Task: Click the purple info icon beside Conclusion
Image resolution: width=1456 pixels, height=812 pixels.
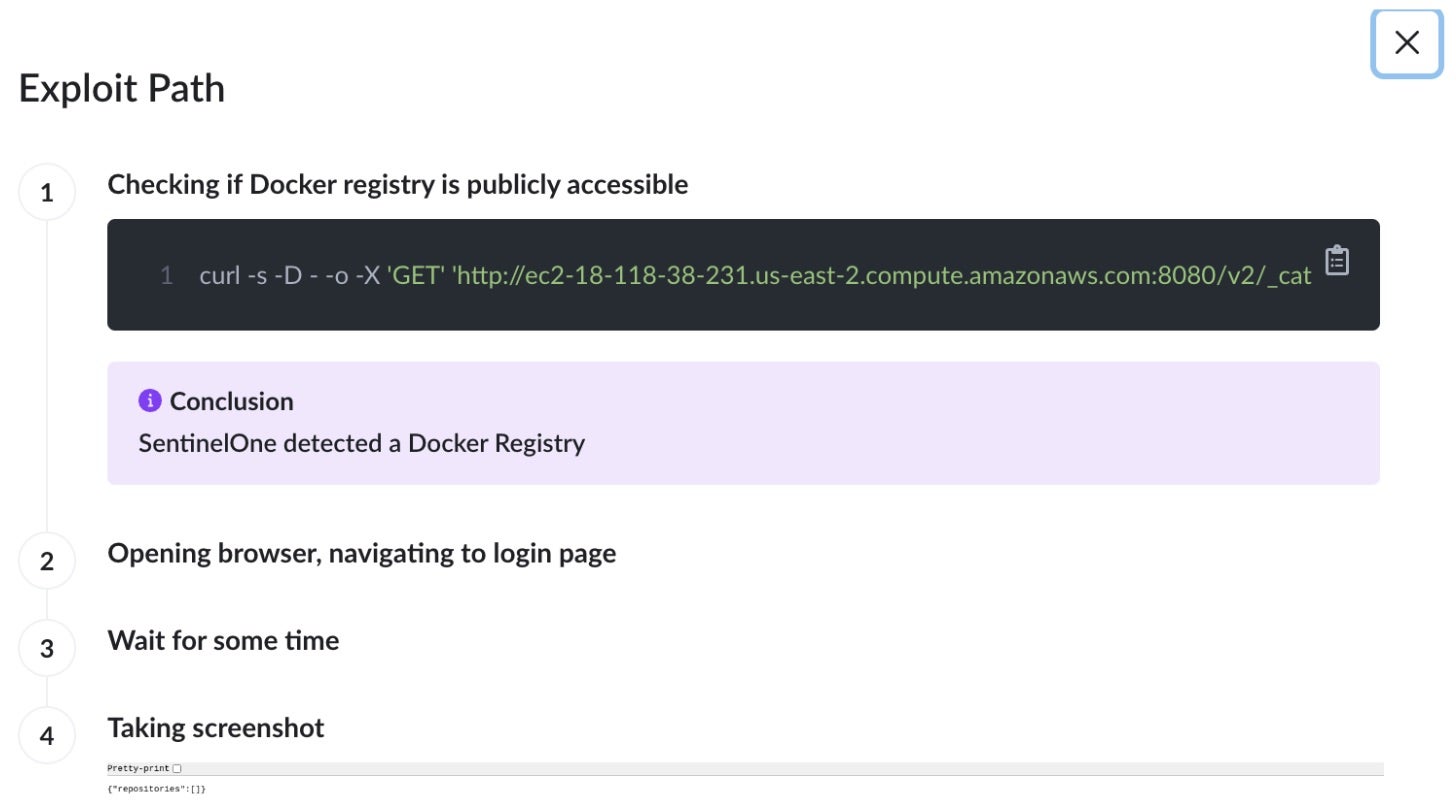Action: (149, 401)
